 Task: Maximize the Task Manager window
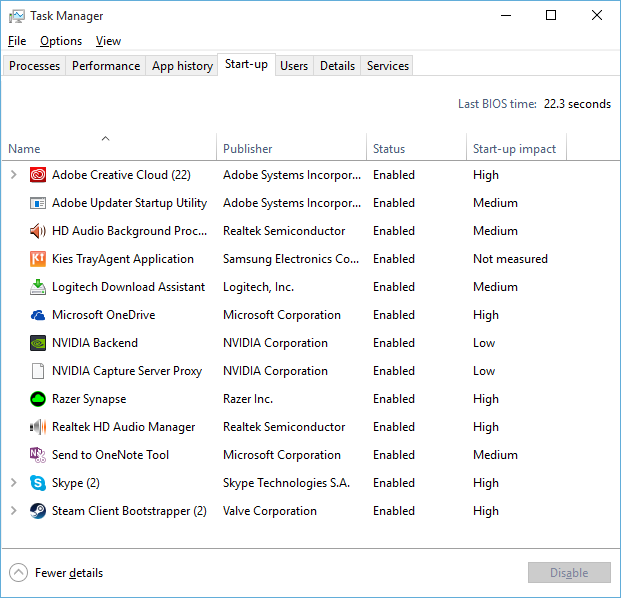551,16
